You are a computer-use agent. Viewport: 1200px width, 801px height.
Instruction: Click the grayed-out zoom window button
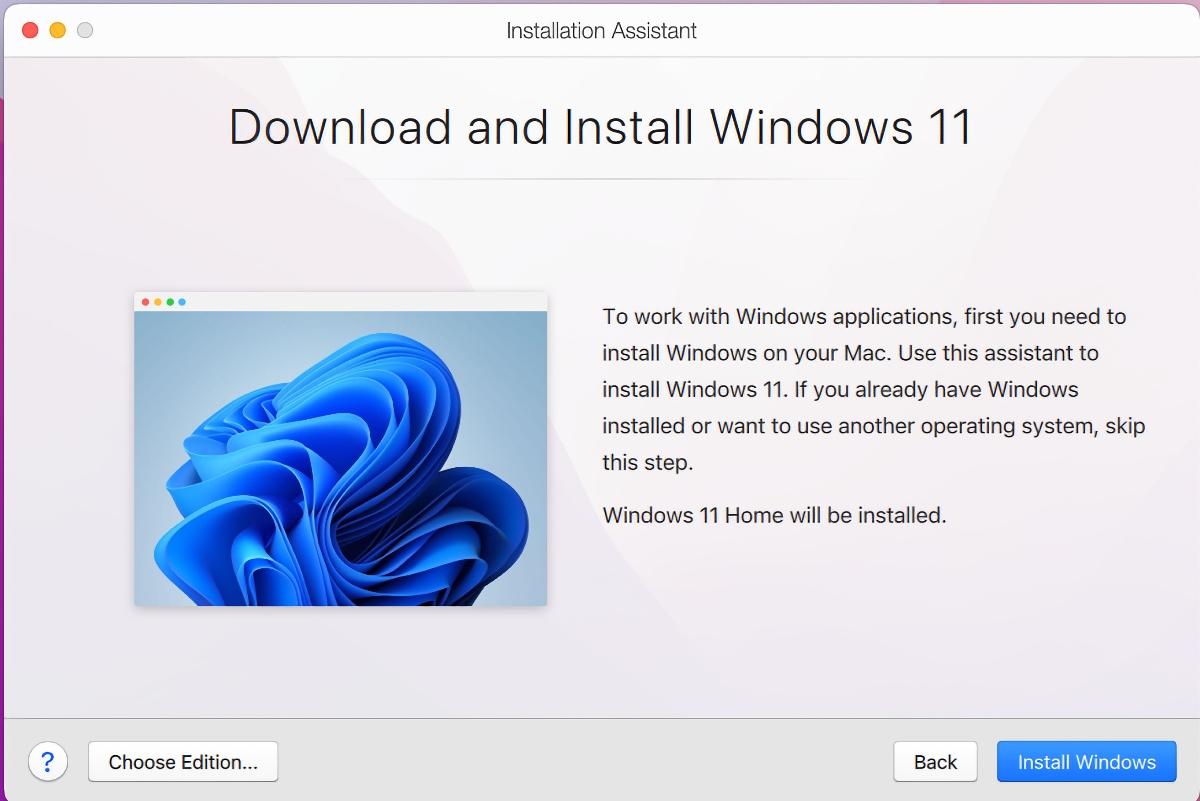pyautogui.click(x=85, y=30)
